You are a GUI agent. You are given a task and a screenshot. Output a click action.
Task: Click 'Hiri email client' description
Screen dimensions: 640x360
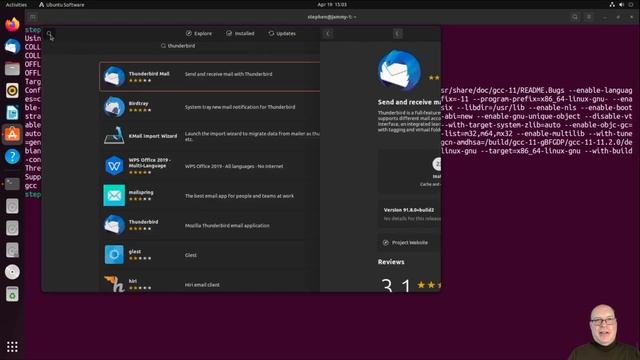pyautogui.click(x=202, y=285)
